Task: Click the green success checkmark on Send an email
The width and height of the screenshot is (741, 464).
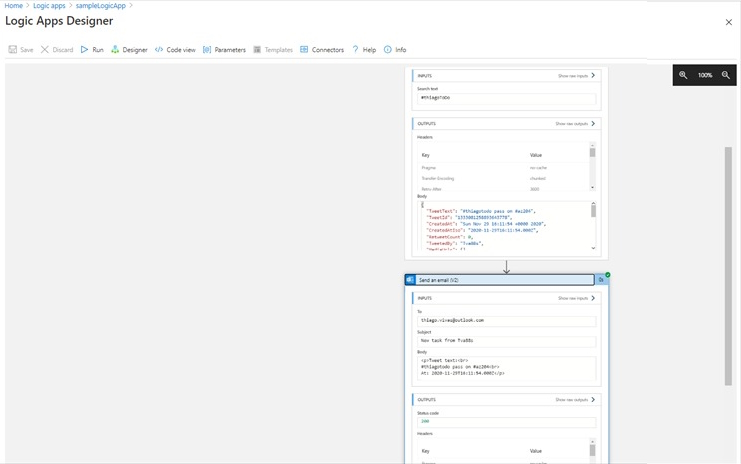Action: (608, 275)
